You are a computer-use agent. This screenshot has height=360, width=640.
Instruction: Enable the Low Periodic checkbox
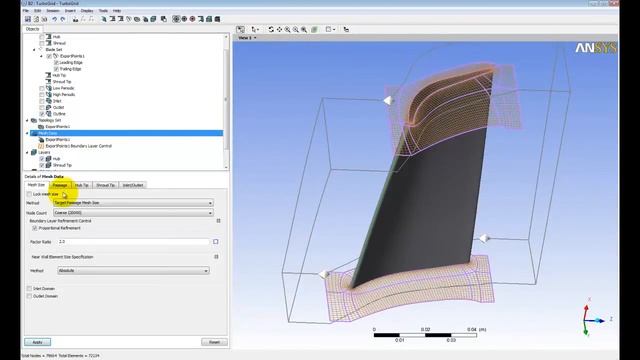pyautogui.click(x=42, y=88)
